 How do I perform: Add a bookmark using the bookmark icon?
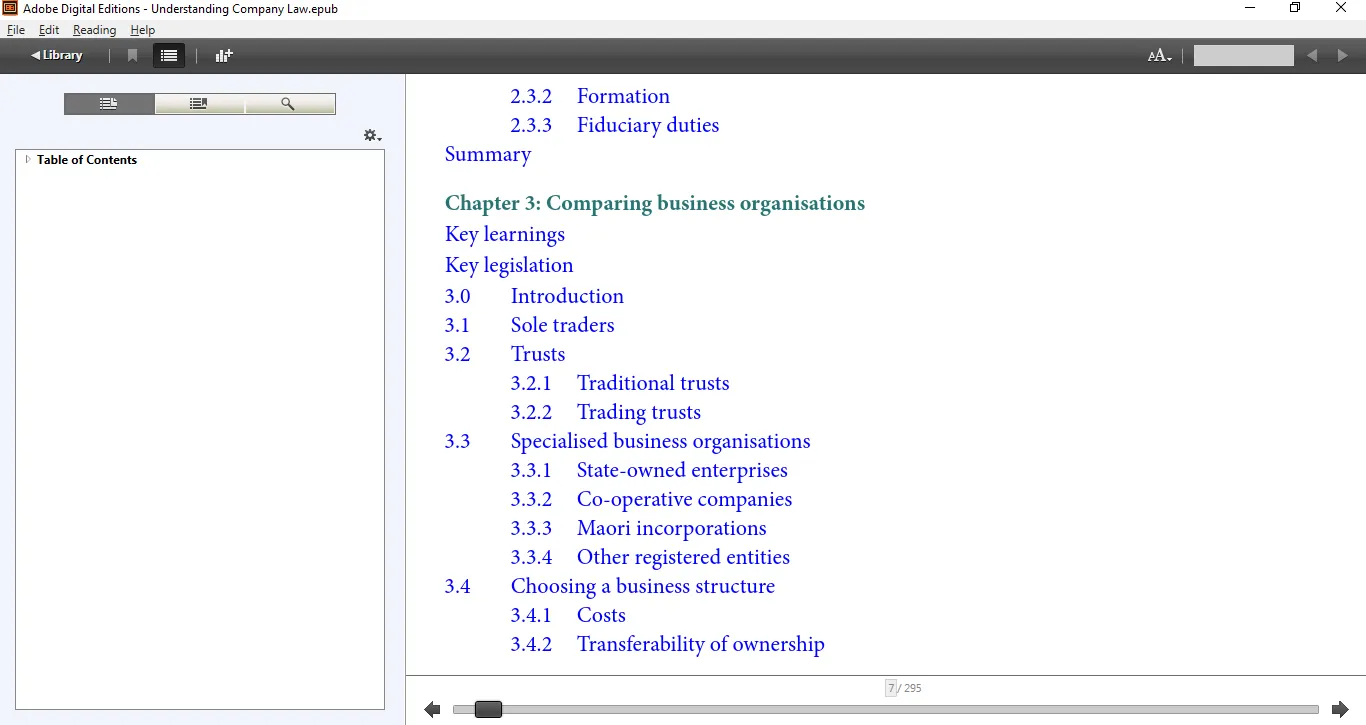tap(132, 56)
